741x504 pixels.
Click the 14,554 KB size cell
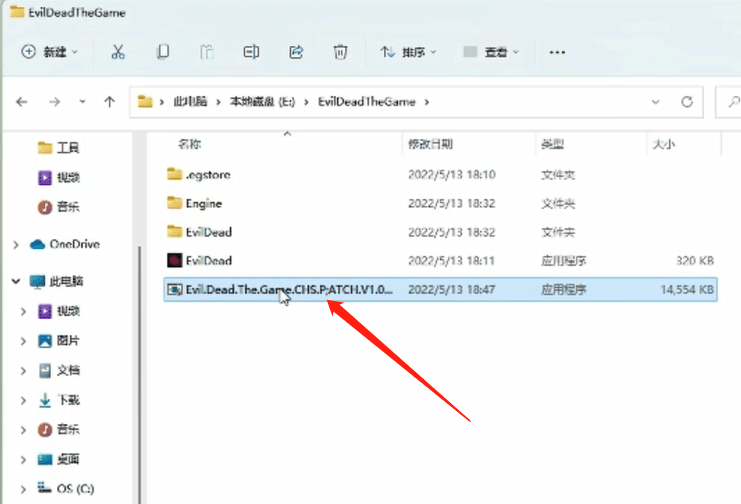click(x=687, y=289)
